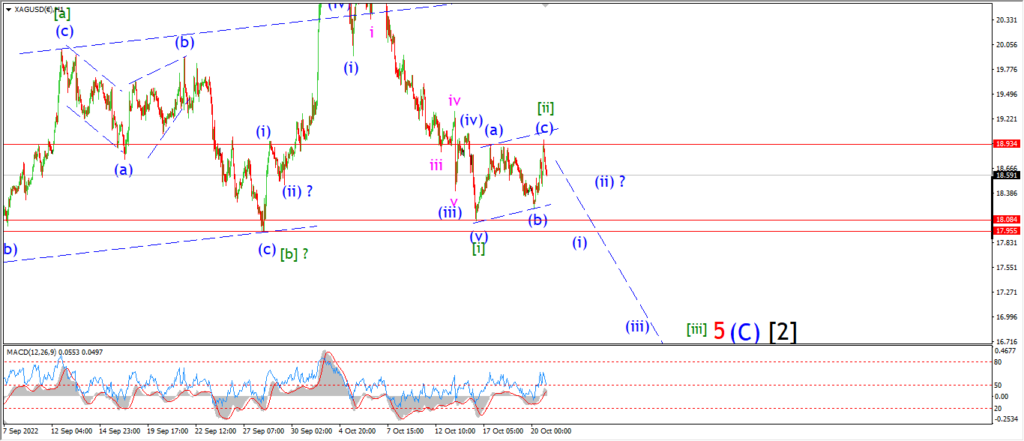Select the red 18.084 price level tag
The image size is (1024, 441).
click(1003, 220)
